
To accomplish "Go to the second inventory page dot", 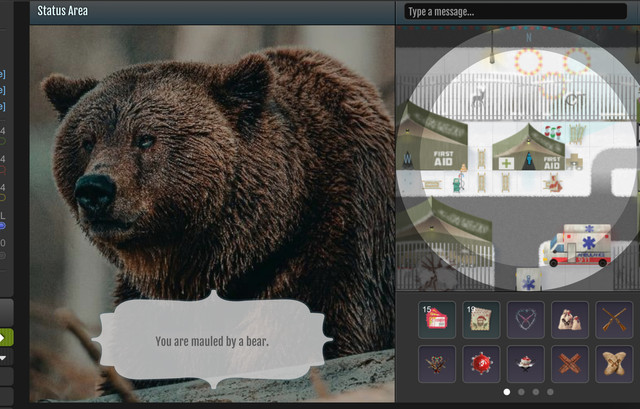I will 521,392.
